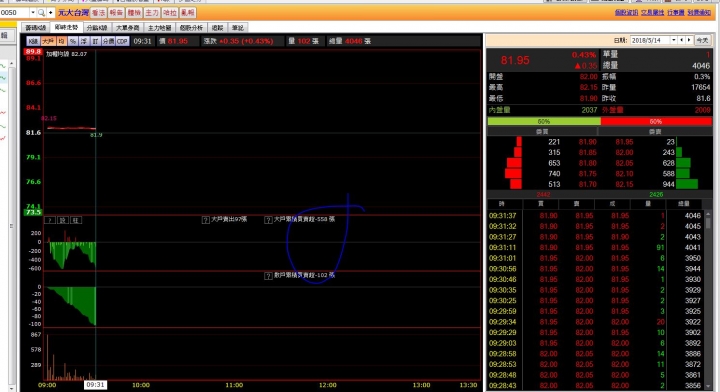Open the date picker dropdown arrow
This screenshot has width=720, height=392.
pos(674,40)
